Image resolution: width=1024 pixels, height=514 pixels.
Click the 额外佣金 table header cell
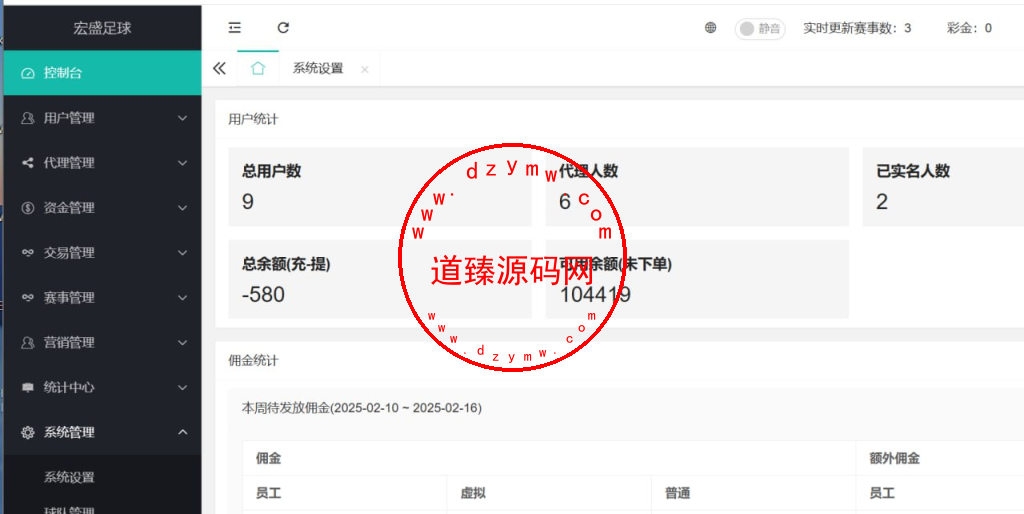click(940, 458)
